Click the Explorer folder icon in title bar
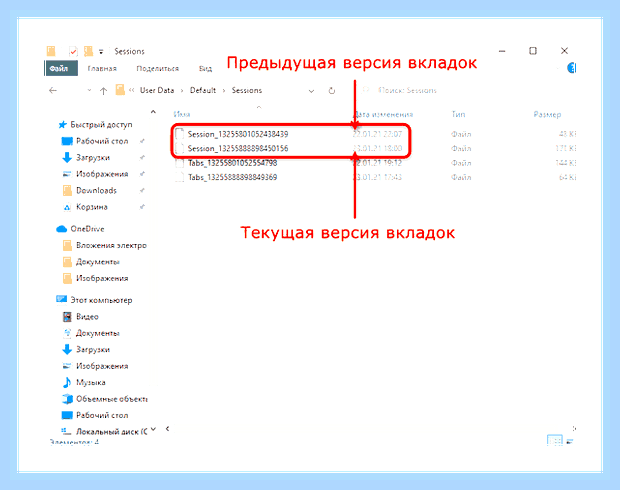The image size is (620, 490). pos(51,51)
